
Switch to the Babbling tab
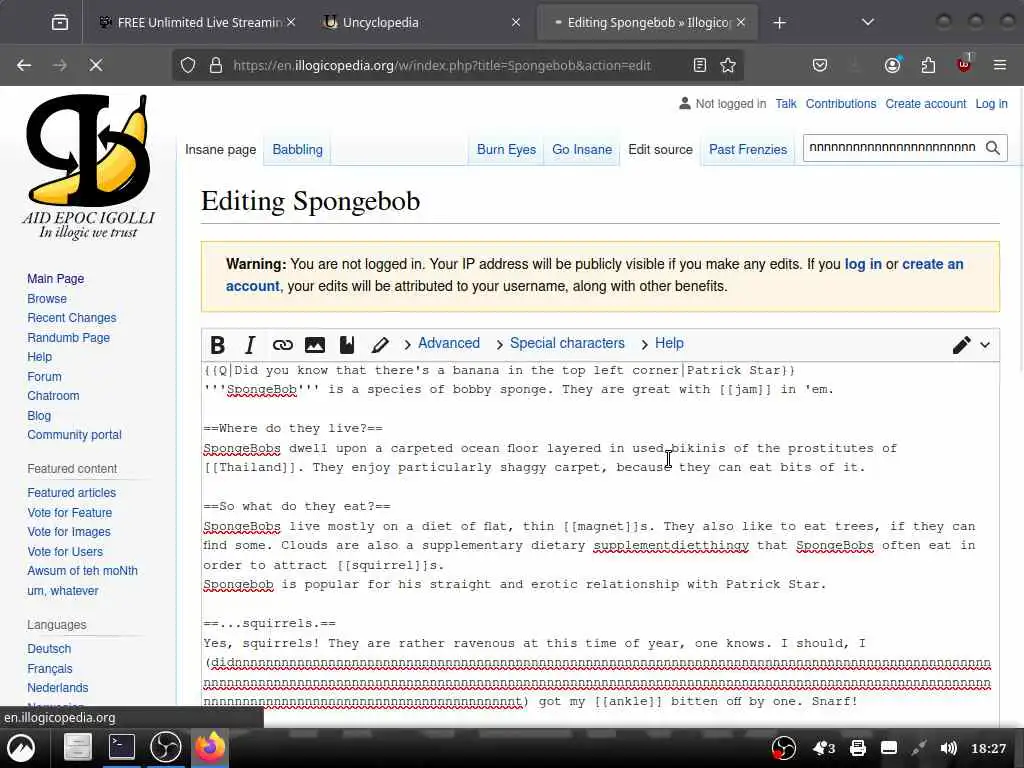[x=297, y=150]
